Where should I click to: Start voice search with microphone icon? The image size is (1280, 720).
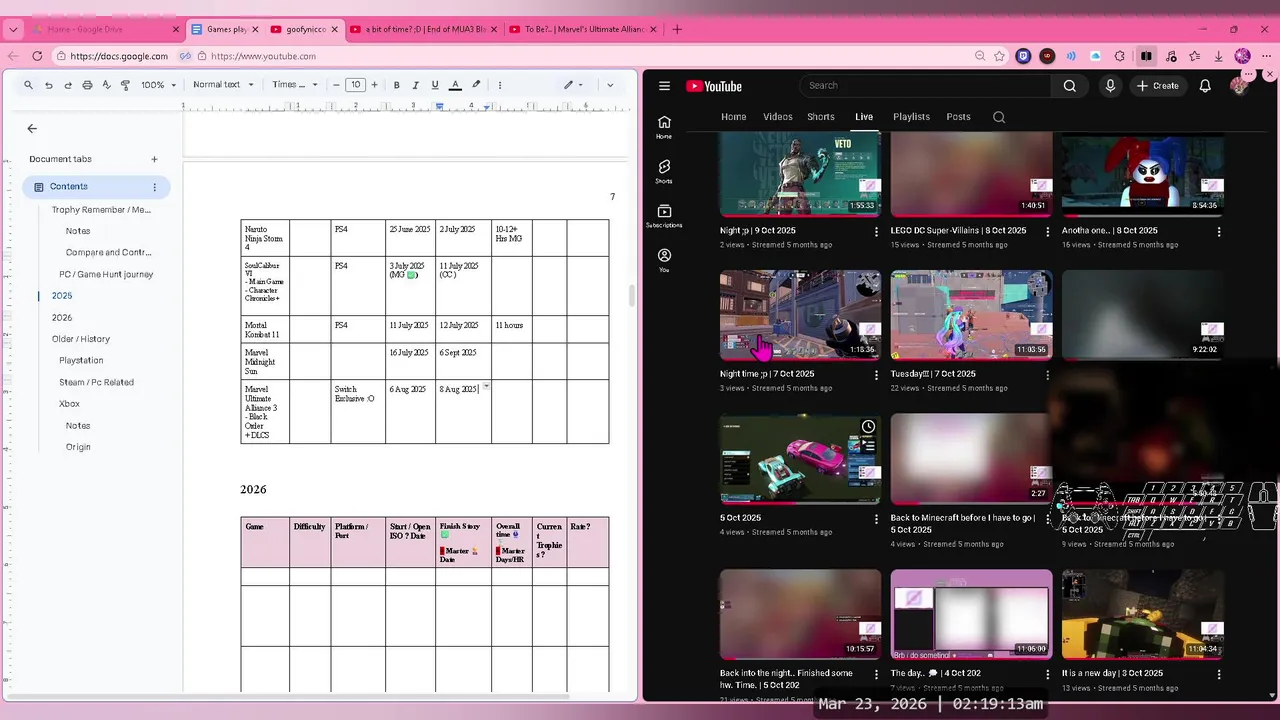(1110, 86)
